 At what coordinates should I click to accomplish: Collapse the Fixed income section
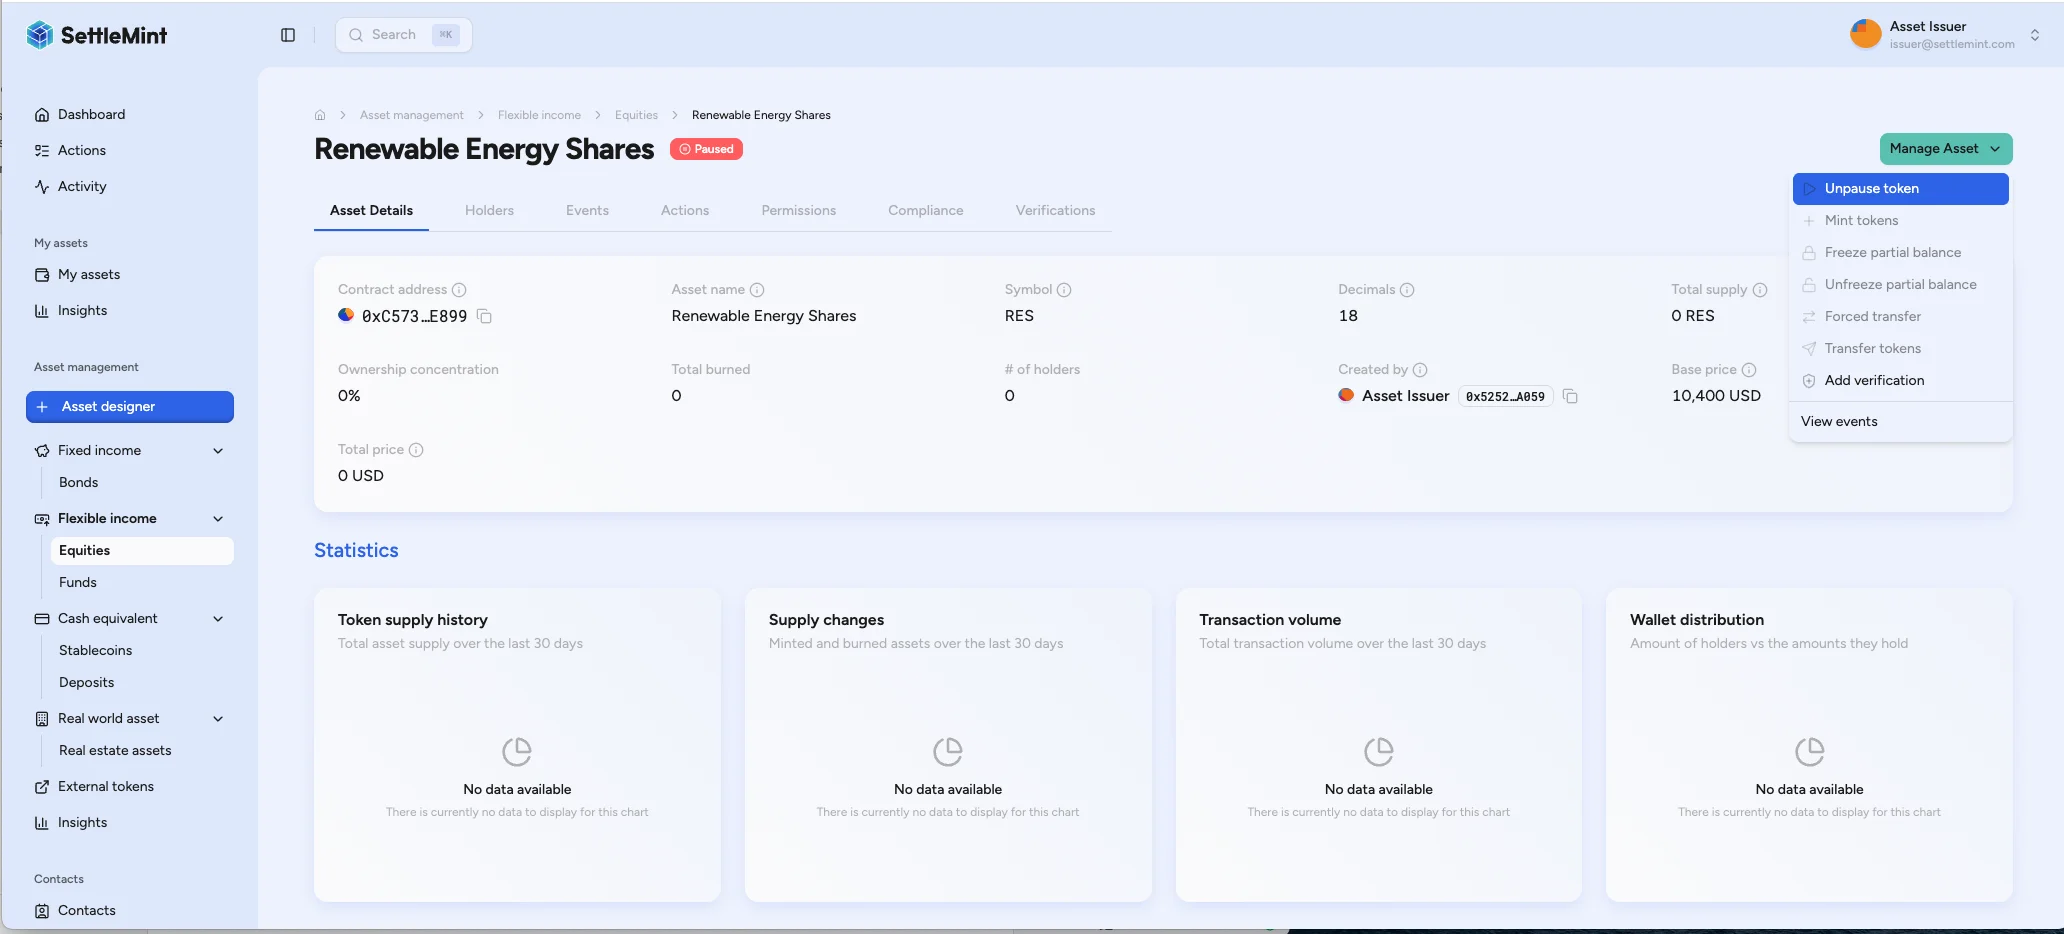pos(218,451)
